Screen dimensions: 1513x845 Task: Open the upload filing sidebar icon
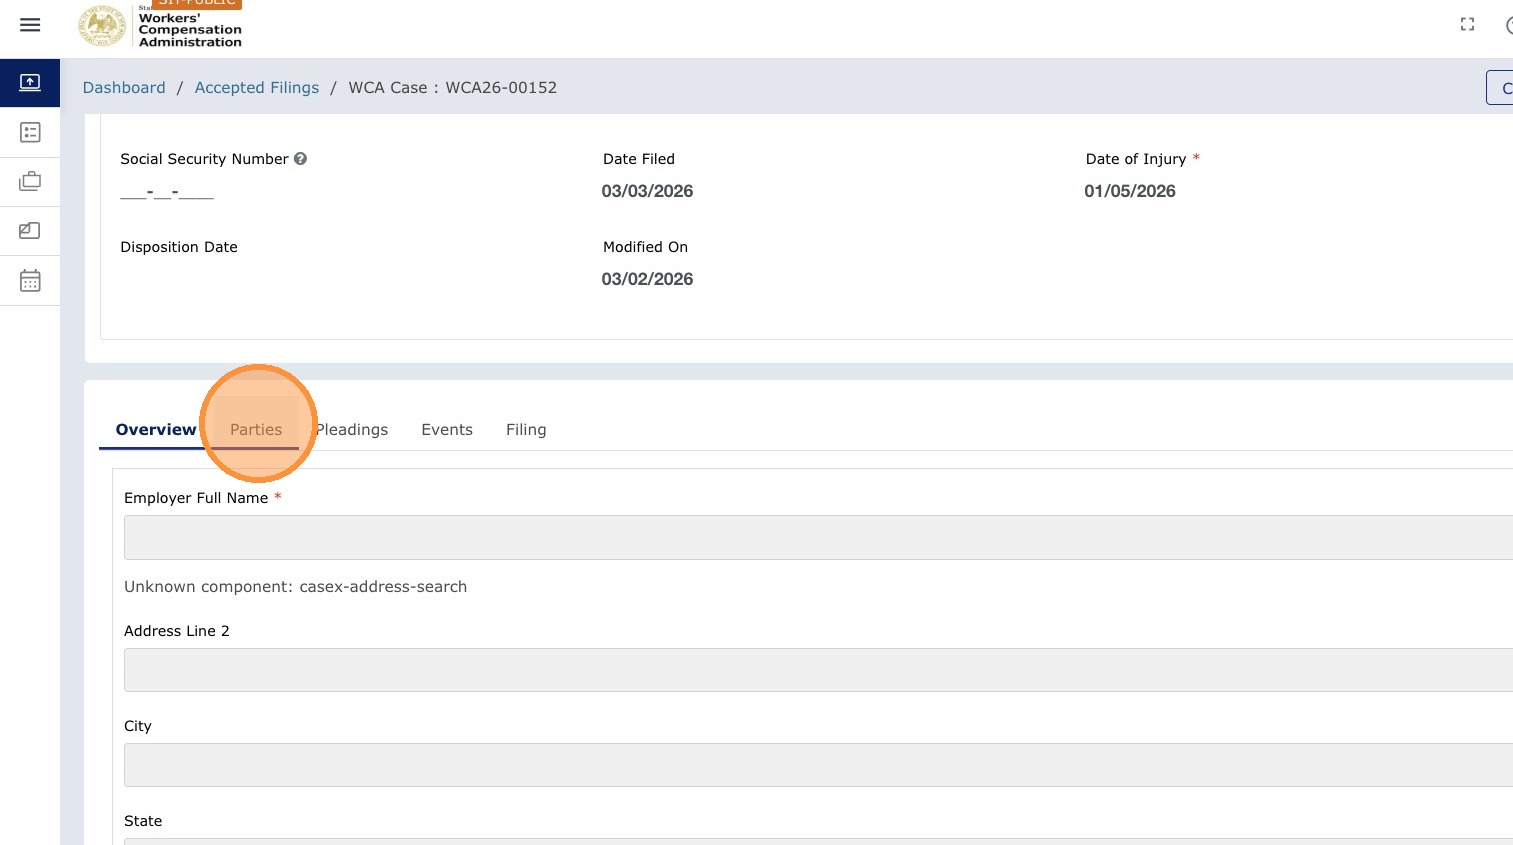coord(30,83)
